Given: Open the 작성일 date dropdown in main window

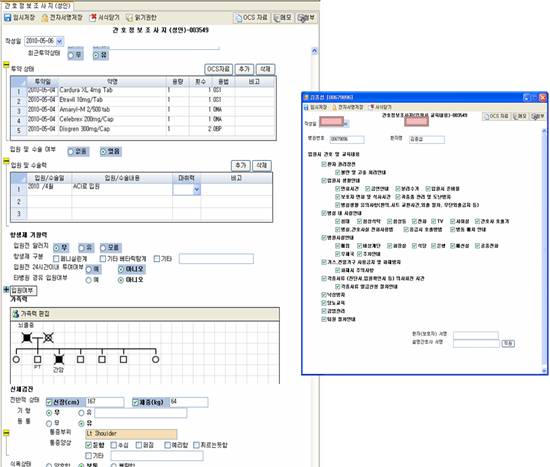Looking at the screenshot, I should click(x=59, y=41).
